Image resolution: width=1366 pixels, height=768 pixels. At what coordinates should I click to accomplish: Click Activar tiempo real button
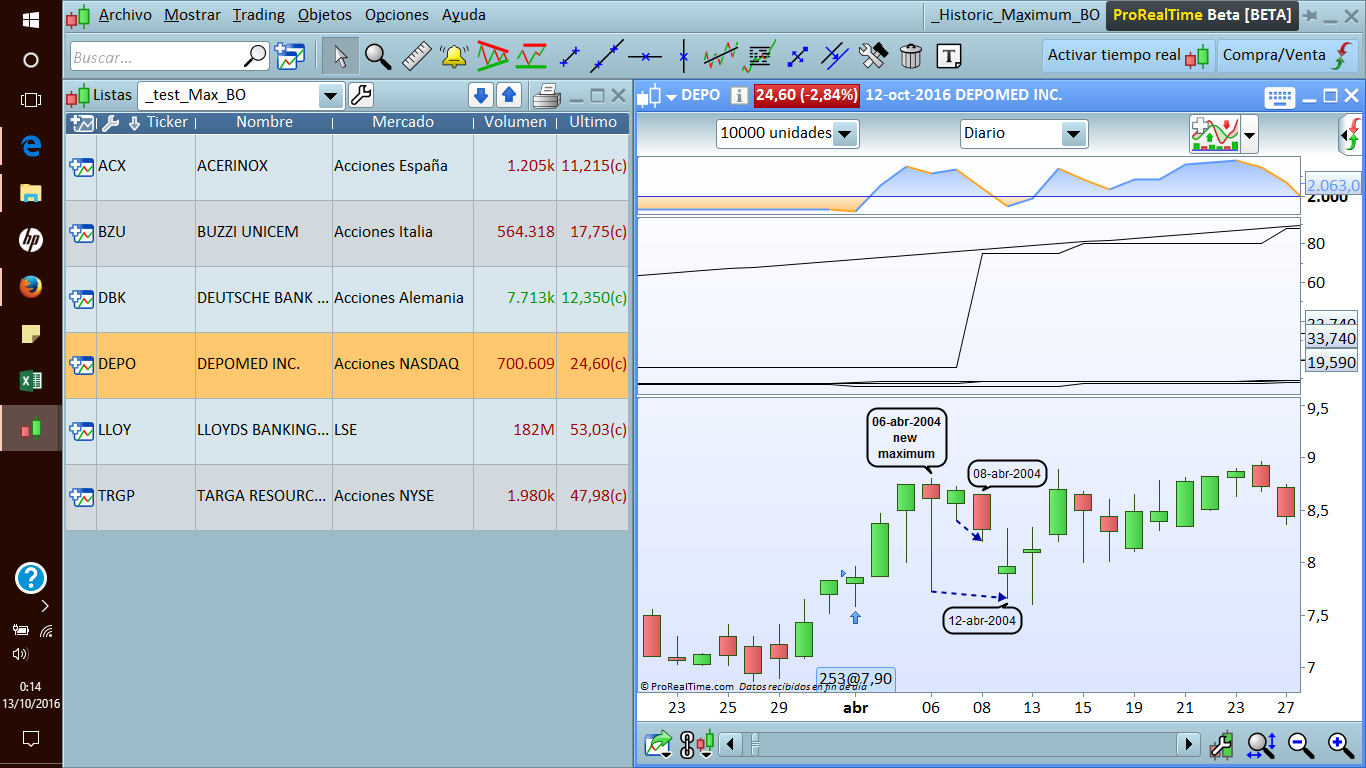click(1128, 56)
